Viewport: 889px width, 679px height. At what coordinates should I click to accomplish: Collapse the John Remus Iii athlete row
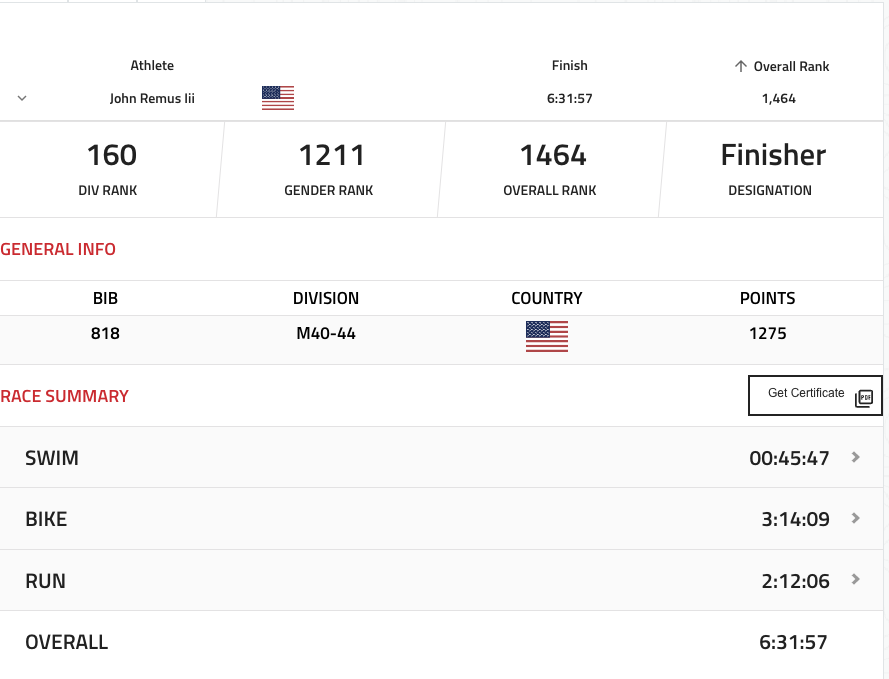pos(22,98)
